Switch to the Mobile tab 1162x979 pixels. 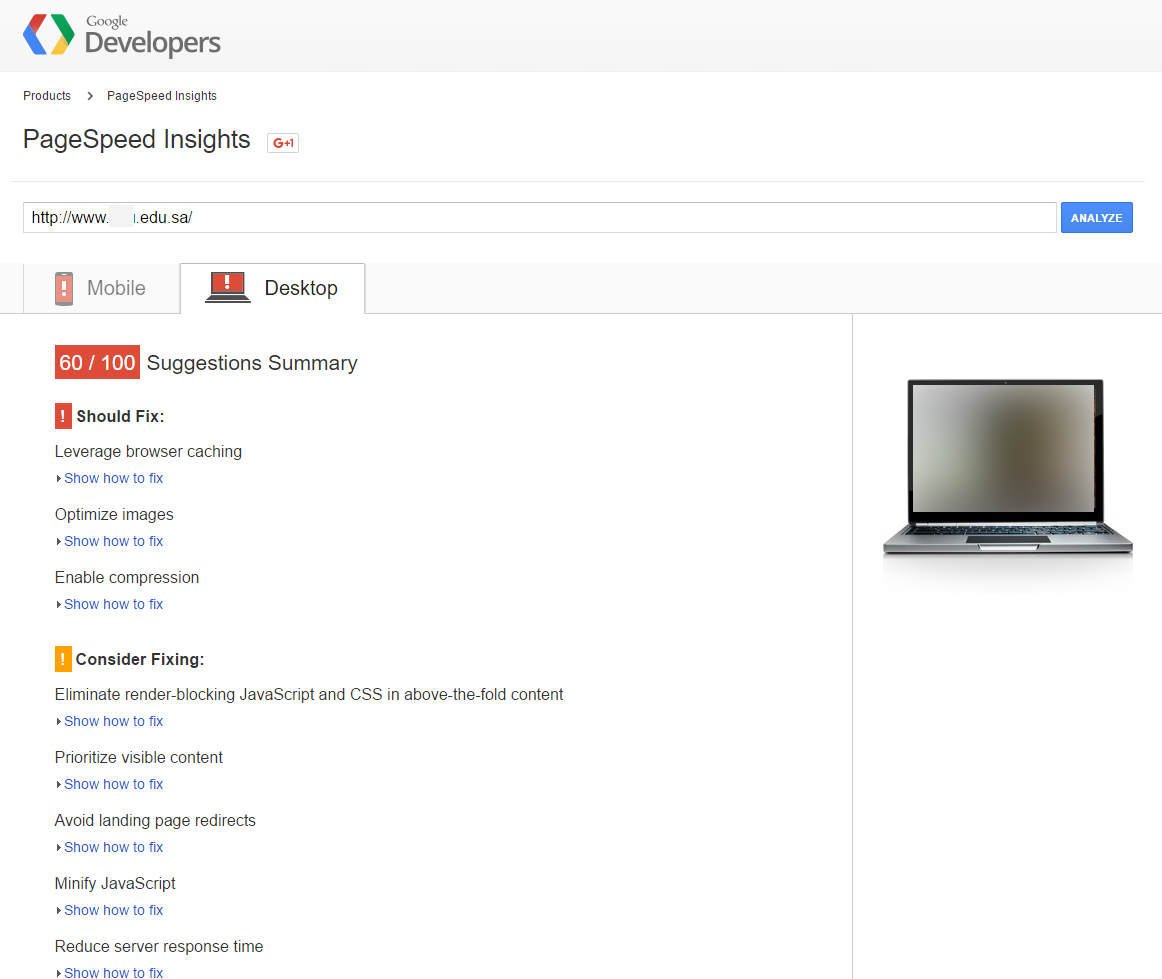[x=116, y=288]
